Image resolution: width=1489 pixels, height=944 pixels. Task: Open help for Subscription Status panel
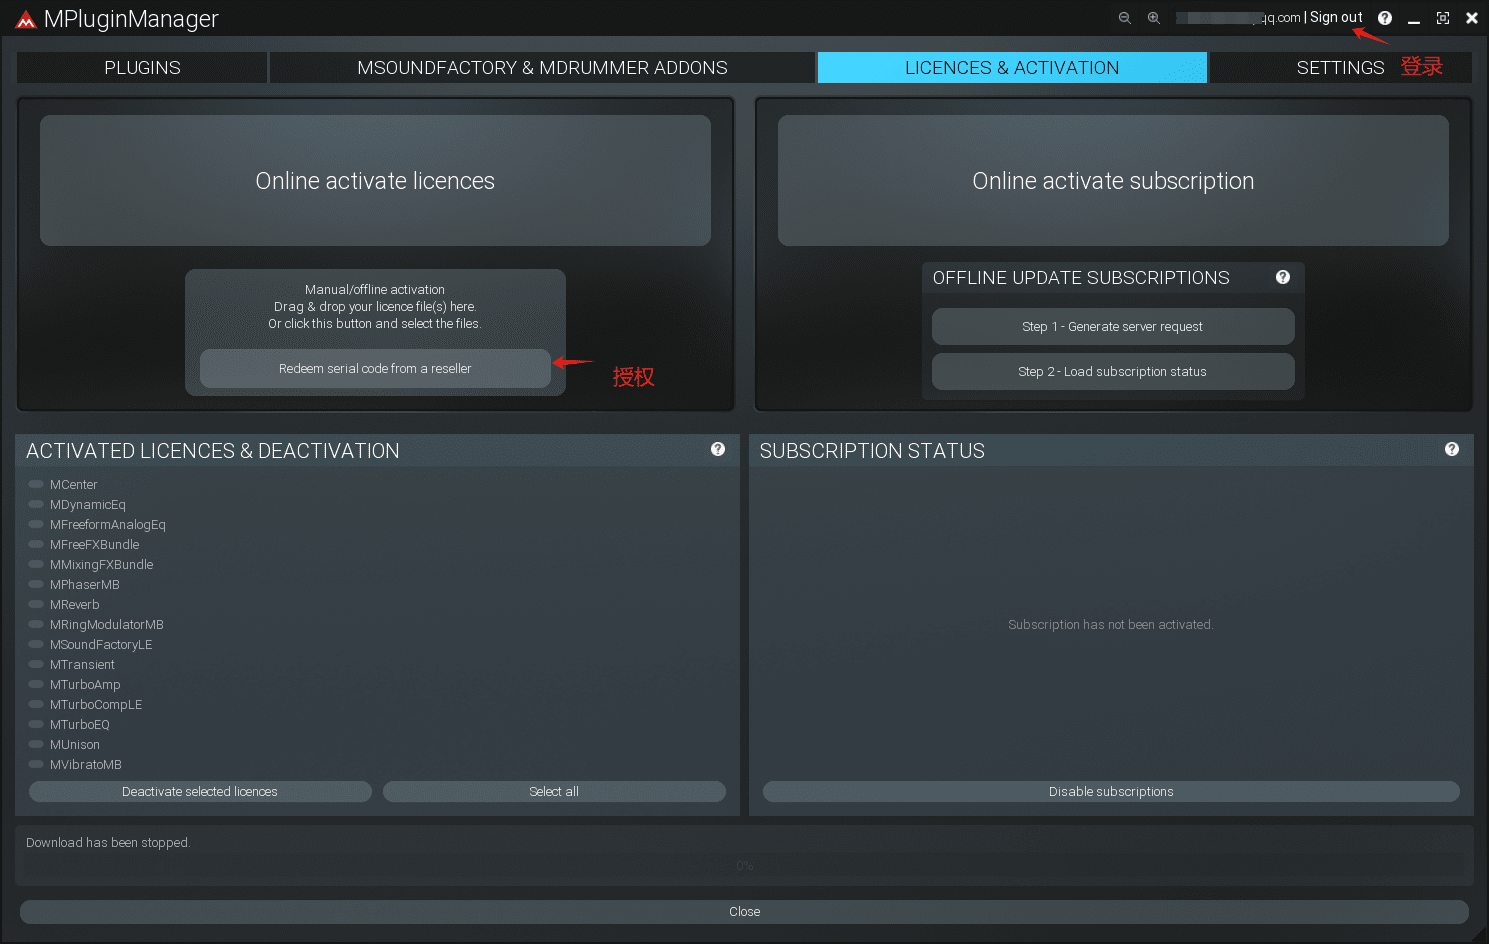pos(1452,449)
